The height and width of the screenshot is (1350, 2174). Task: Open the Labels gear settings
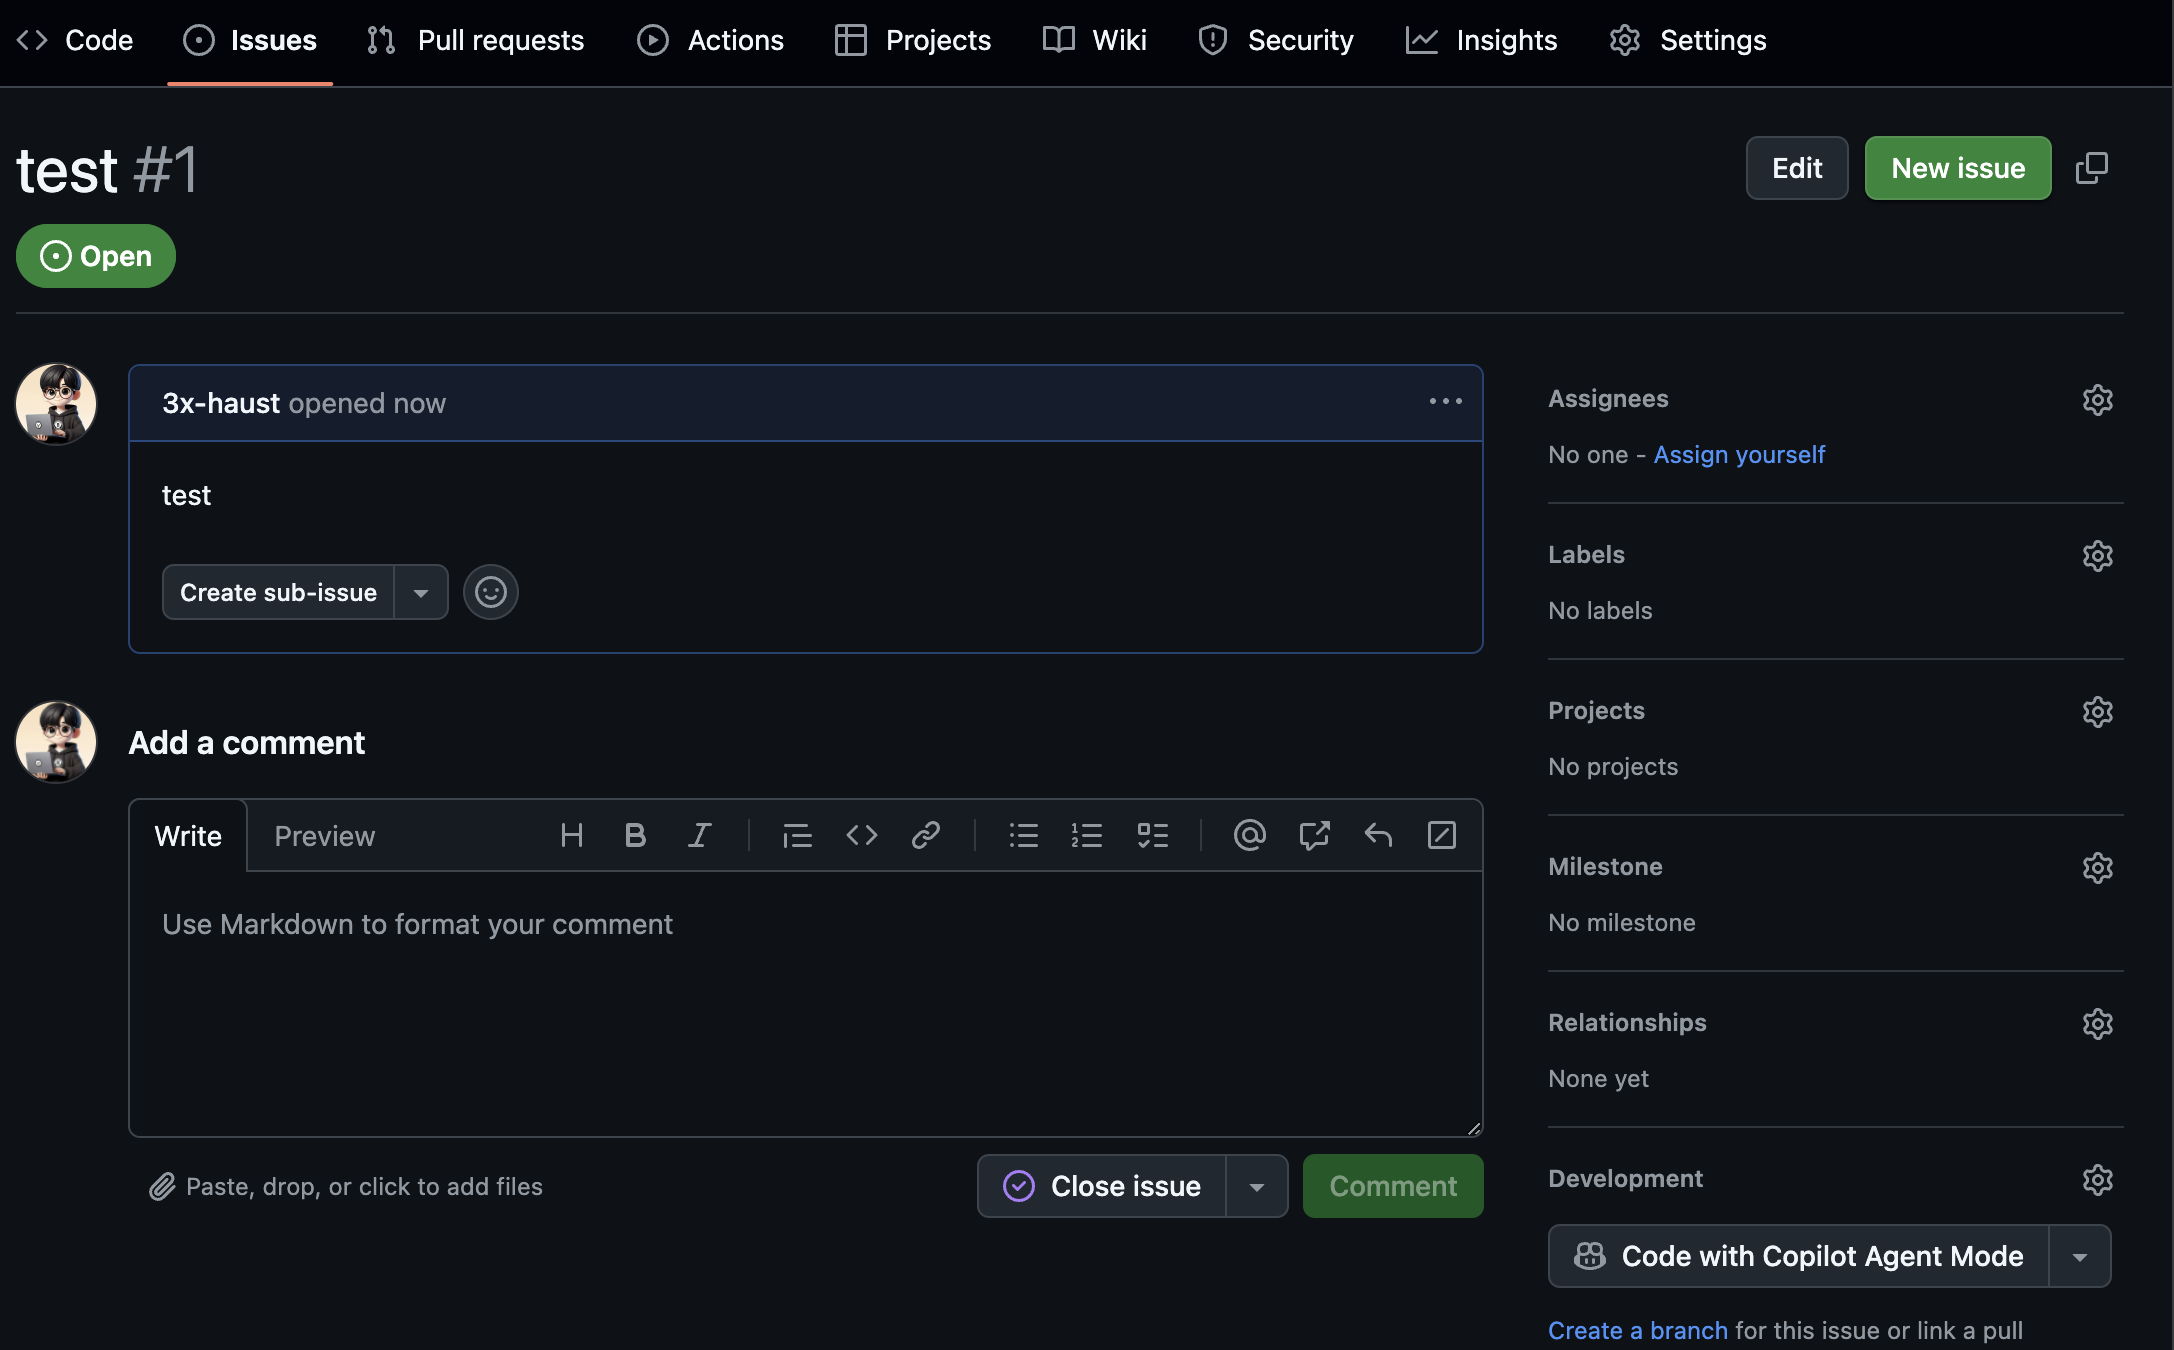tap(2097, 555)
